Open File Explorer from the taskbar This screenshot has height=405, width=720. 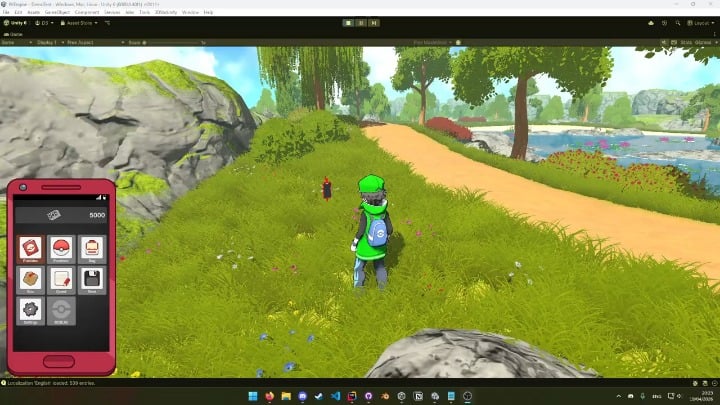[286, 396]
